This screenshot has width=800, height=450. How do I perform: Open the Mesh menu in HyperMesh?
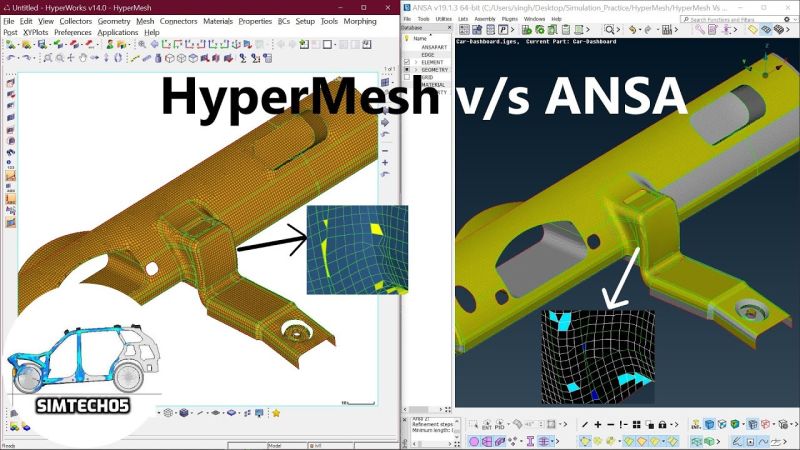(145, 21)
